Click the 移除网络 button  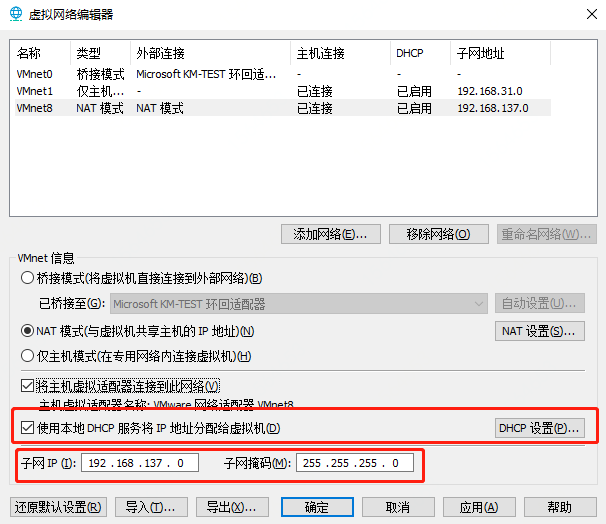click(438, 234)
